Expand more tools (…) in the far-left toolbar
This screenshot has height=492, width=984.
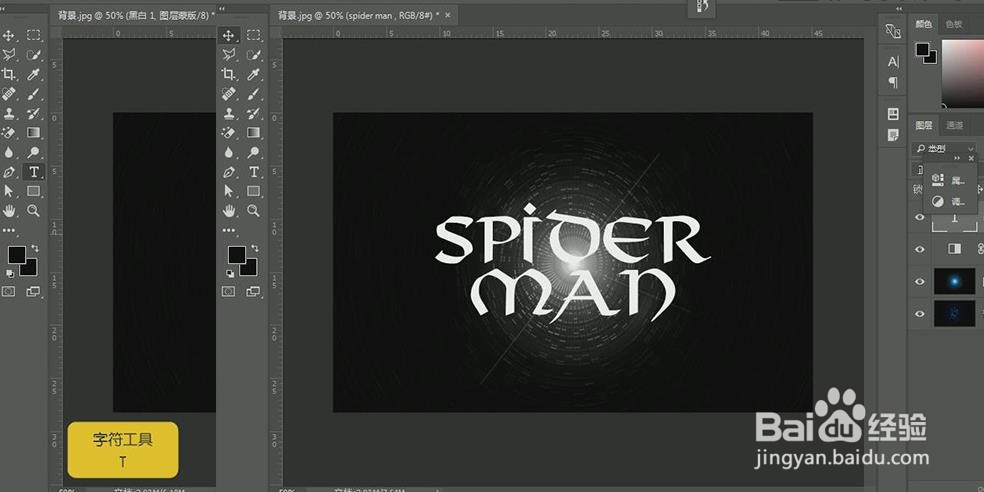point(9,230)
